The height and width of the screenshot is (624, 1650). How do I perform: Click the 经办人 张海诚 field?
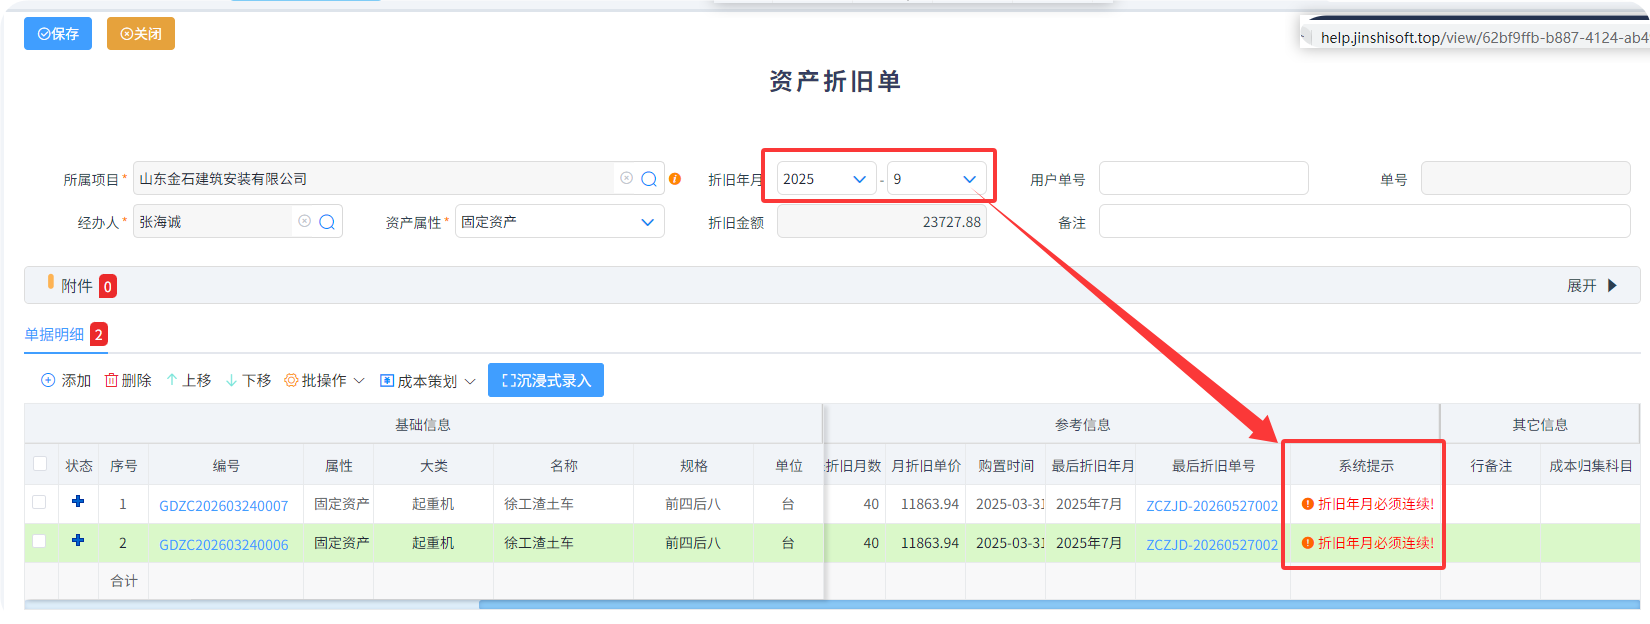tap(213, 222)
